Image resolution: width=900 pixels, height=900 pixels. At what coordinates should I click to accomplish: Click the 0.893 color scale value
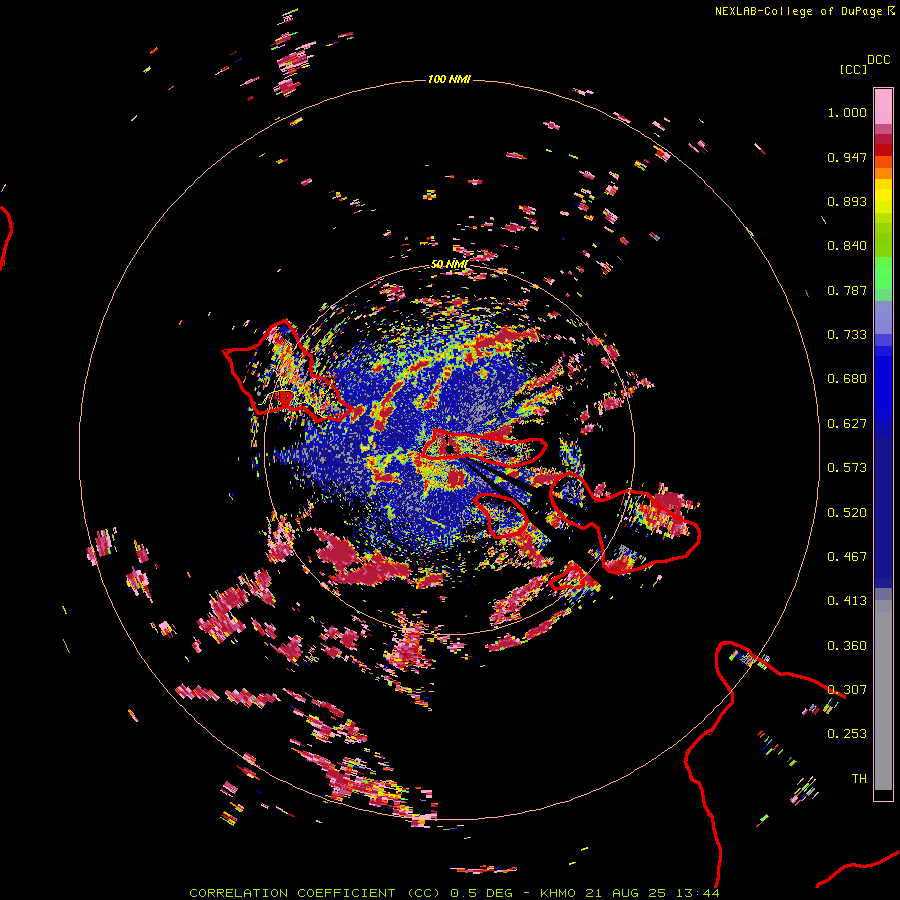pyautogui.click(x=847, y=201)
